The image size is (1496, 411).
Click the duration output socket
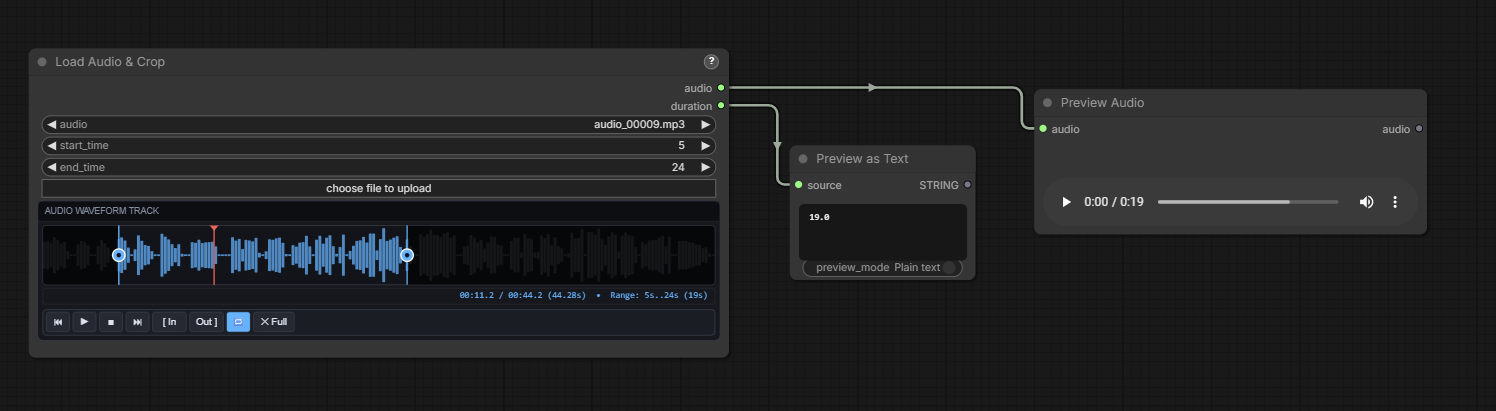721,105
